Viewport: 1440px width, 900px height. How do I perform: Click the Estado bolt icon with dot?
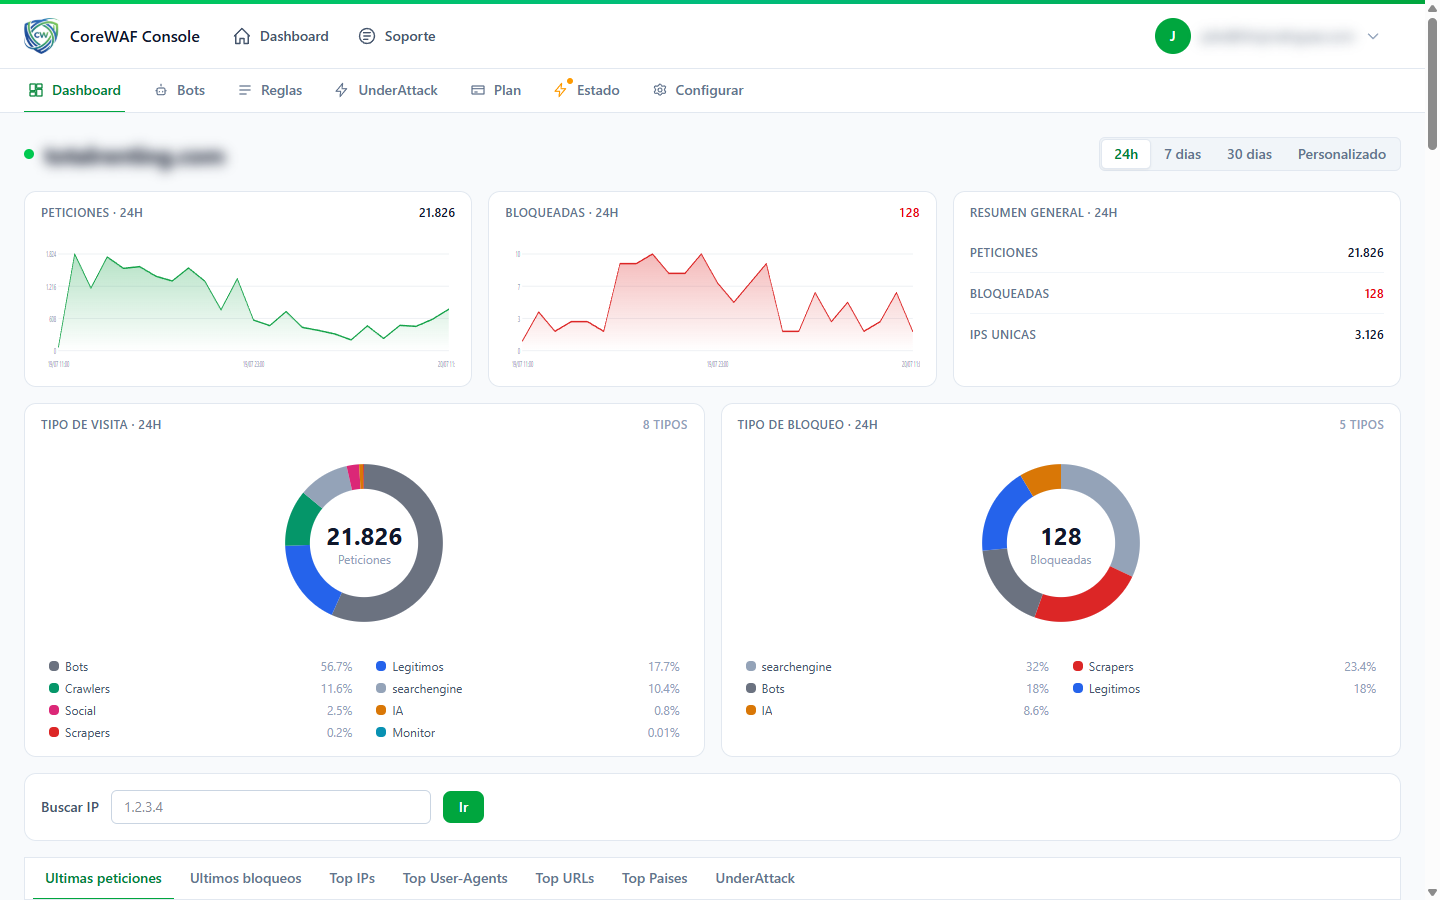coord(561,89)
